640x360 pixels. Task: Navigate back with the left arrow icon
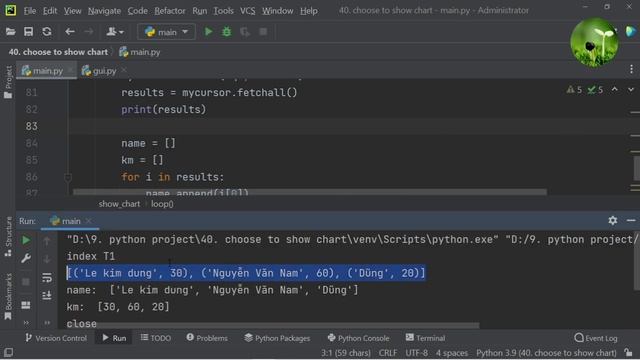(x=70, y=31)
